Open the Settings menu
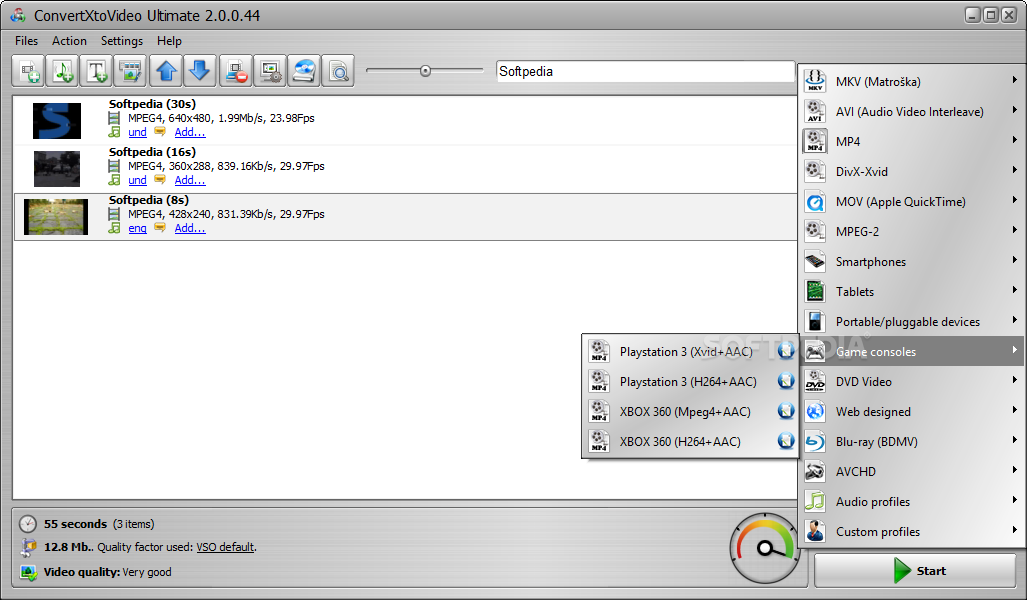Screen dimensions: 1027x600 (122, 41)
